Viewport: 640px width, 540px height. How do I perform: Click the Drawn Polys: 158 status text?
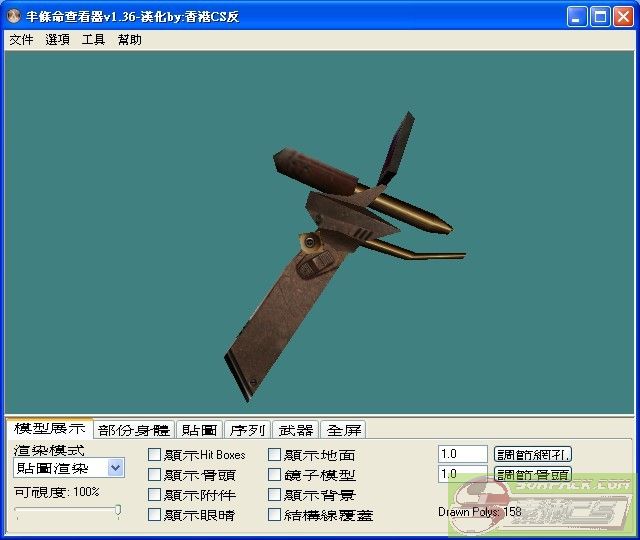tap(480, 512)
